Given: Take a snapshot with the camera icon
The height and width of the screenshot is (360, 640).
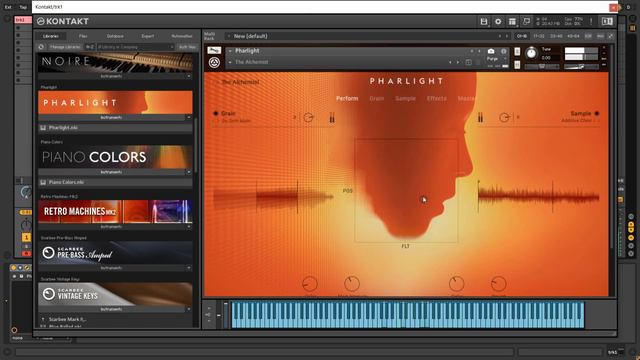Looking at the screenshot, I should pos(491,51).
